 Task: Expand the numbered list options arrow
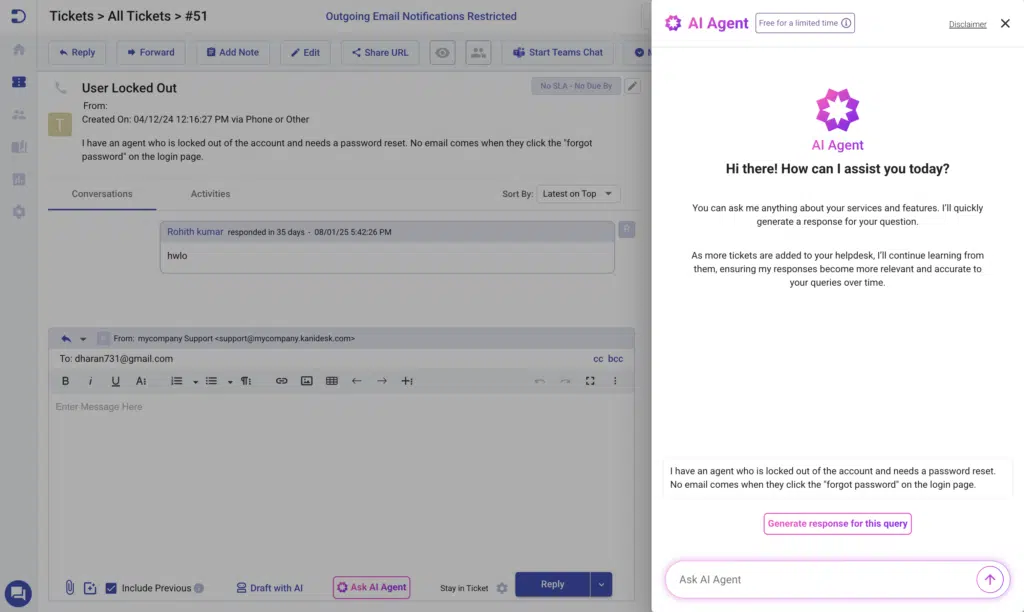pyautogui.click(x=194, y=381)
